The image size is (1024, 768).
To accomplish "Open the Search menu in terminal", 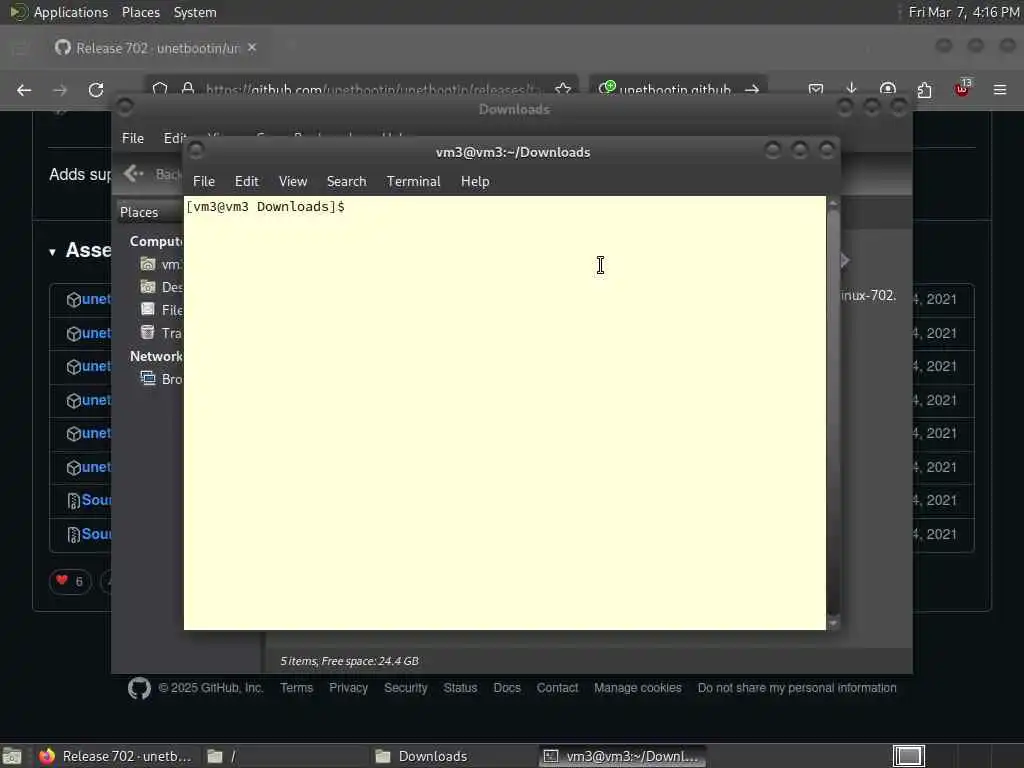I will (346, 182).
